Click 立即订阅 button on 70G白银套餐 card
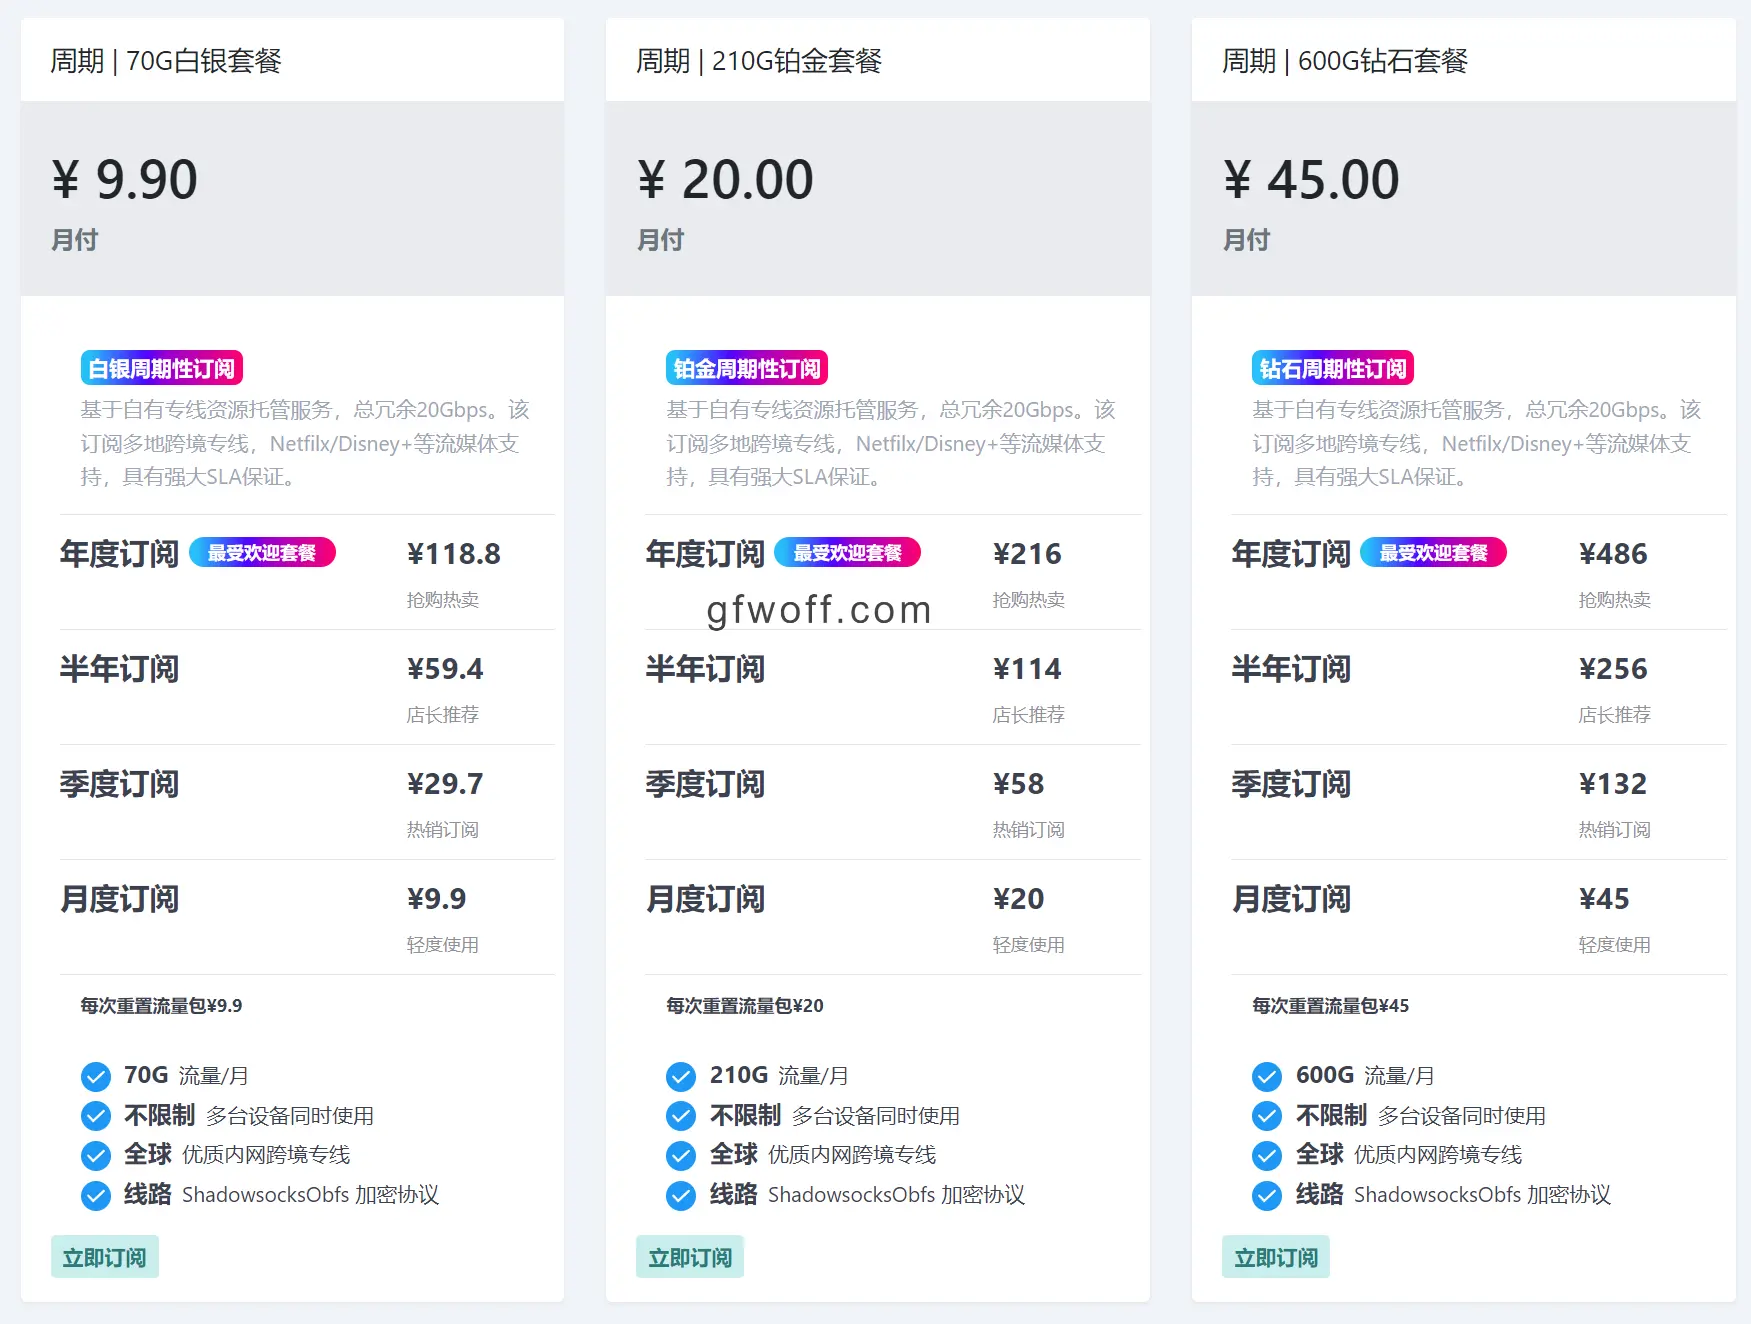1751x1324 pixels. (105, 1257)
